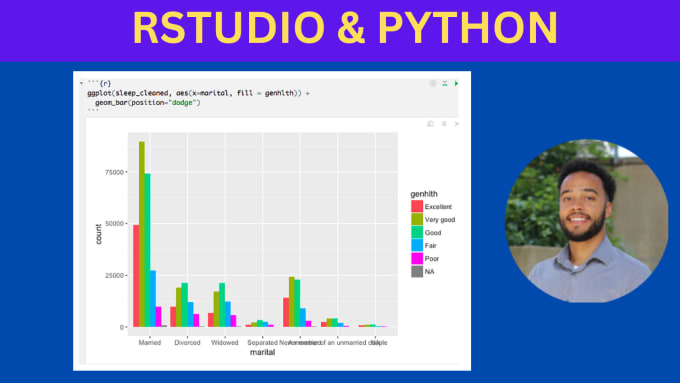Click the Poor legend swatch
680x383 pixels.
417,259
